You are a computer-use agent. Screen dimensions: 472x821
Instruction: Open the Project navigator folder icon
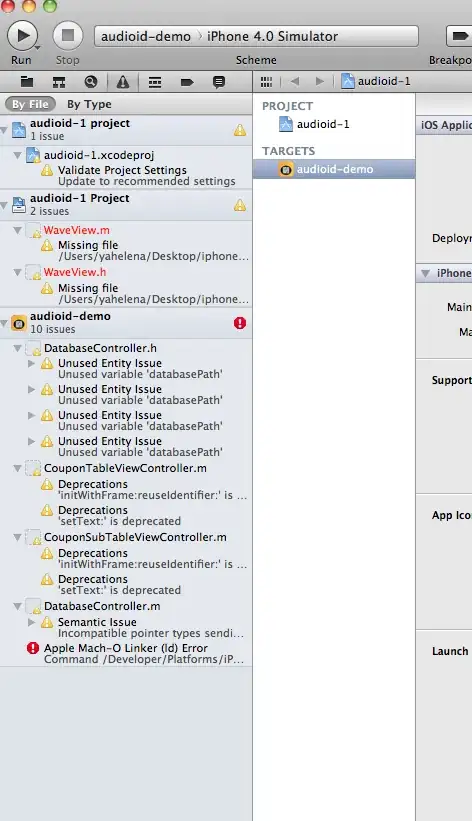pyautogui.click(x=27, y=82)
